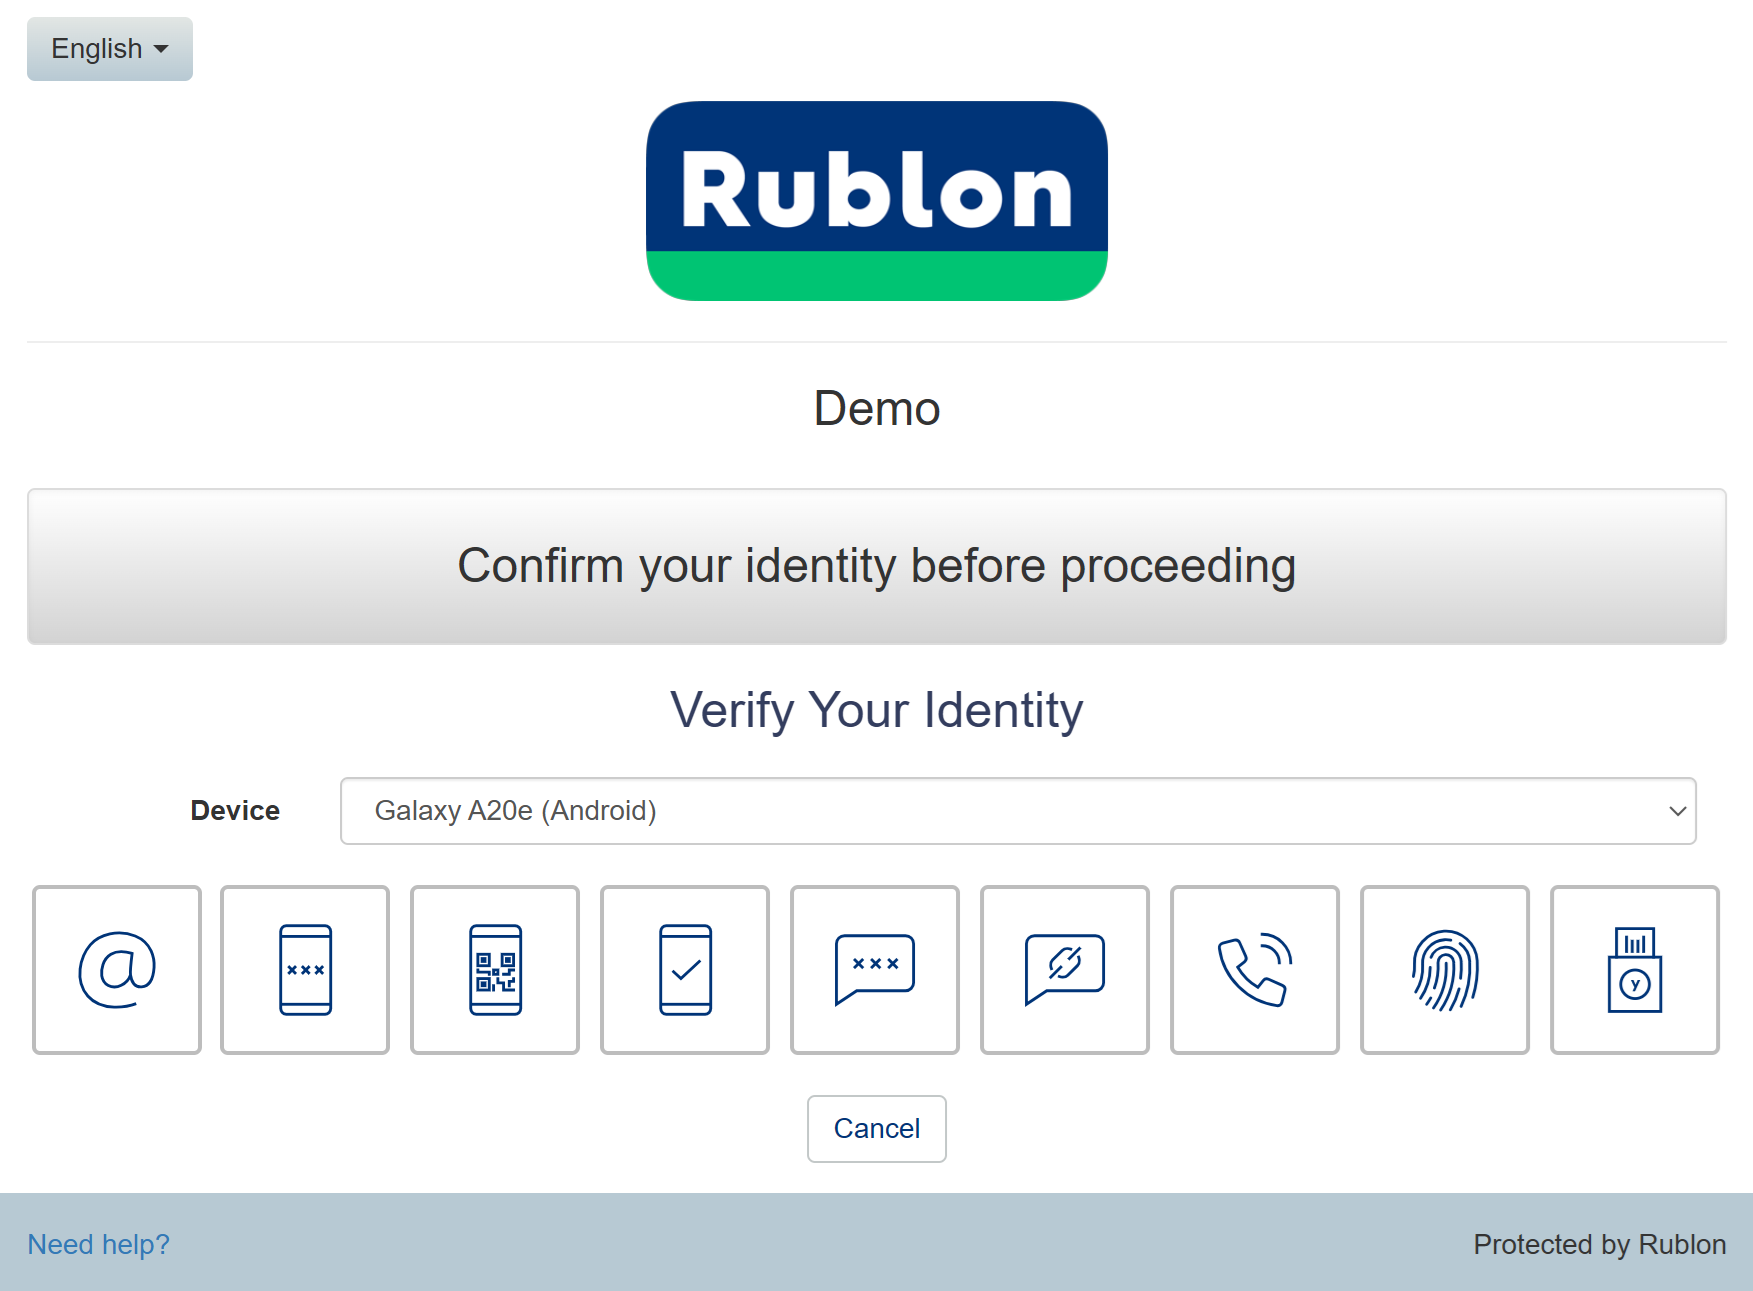Click the Device field label
Screen dimensions: 1753x1291
[x=235, y=811]
